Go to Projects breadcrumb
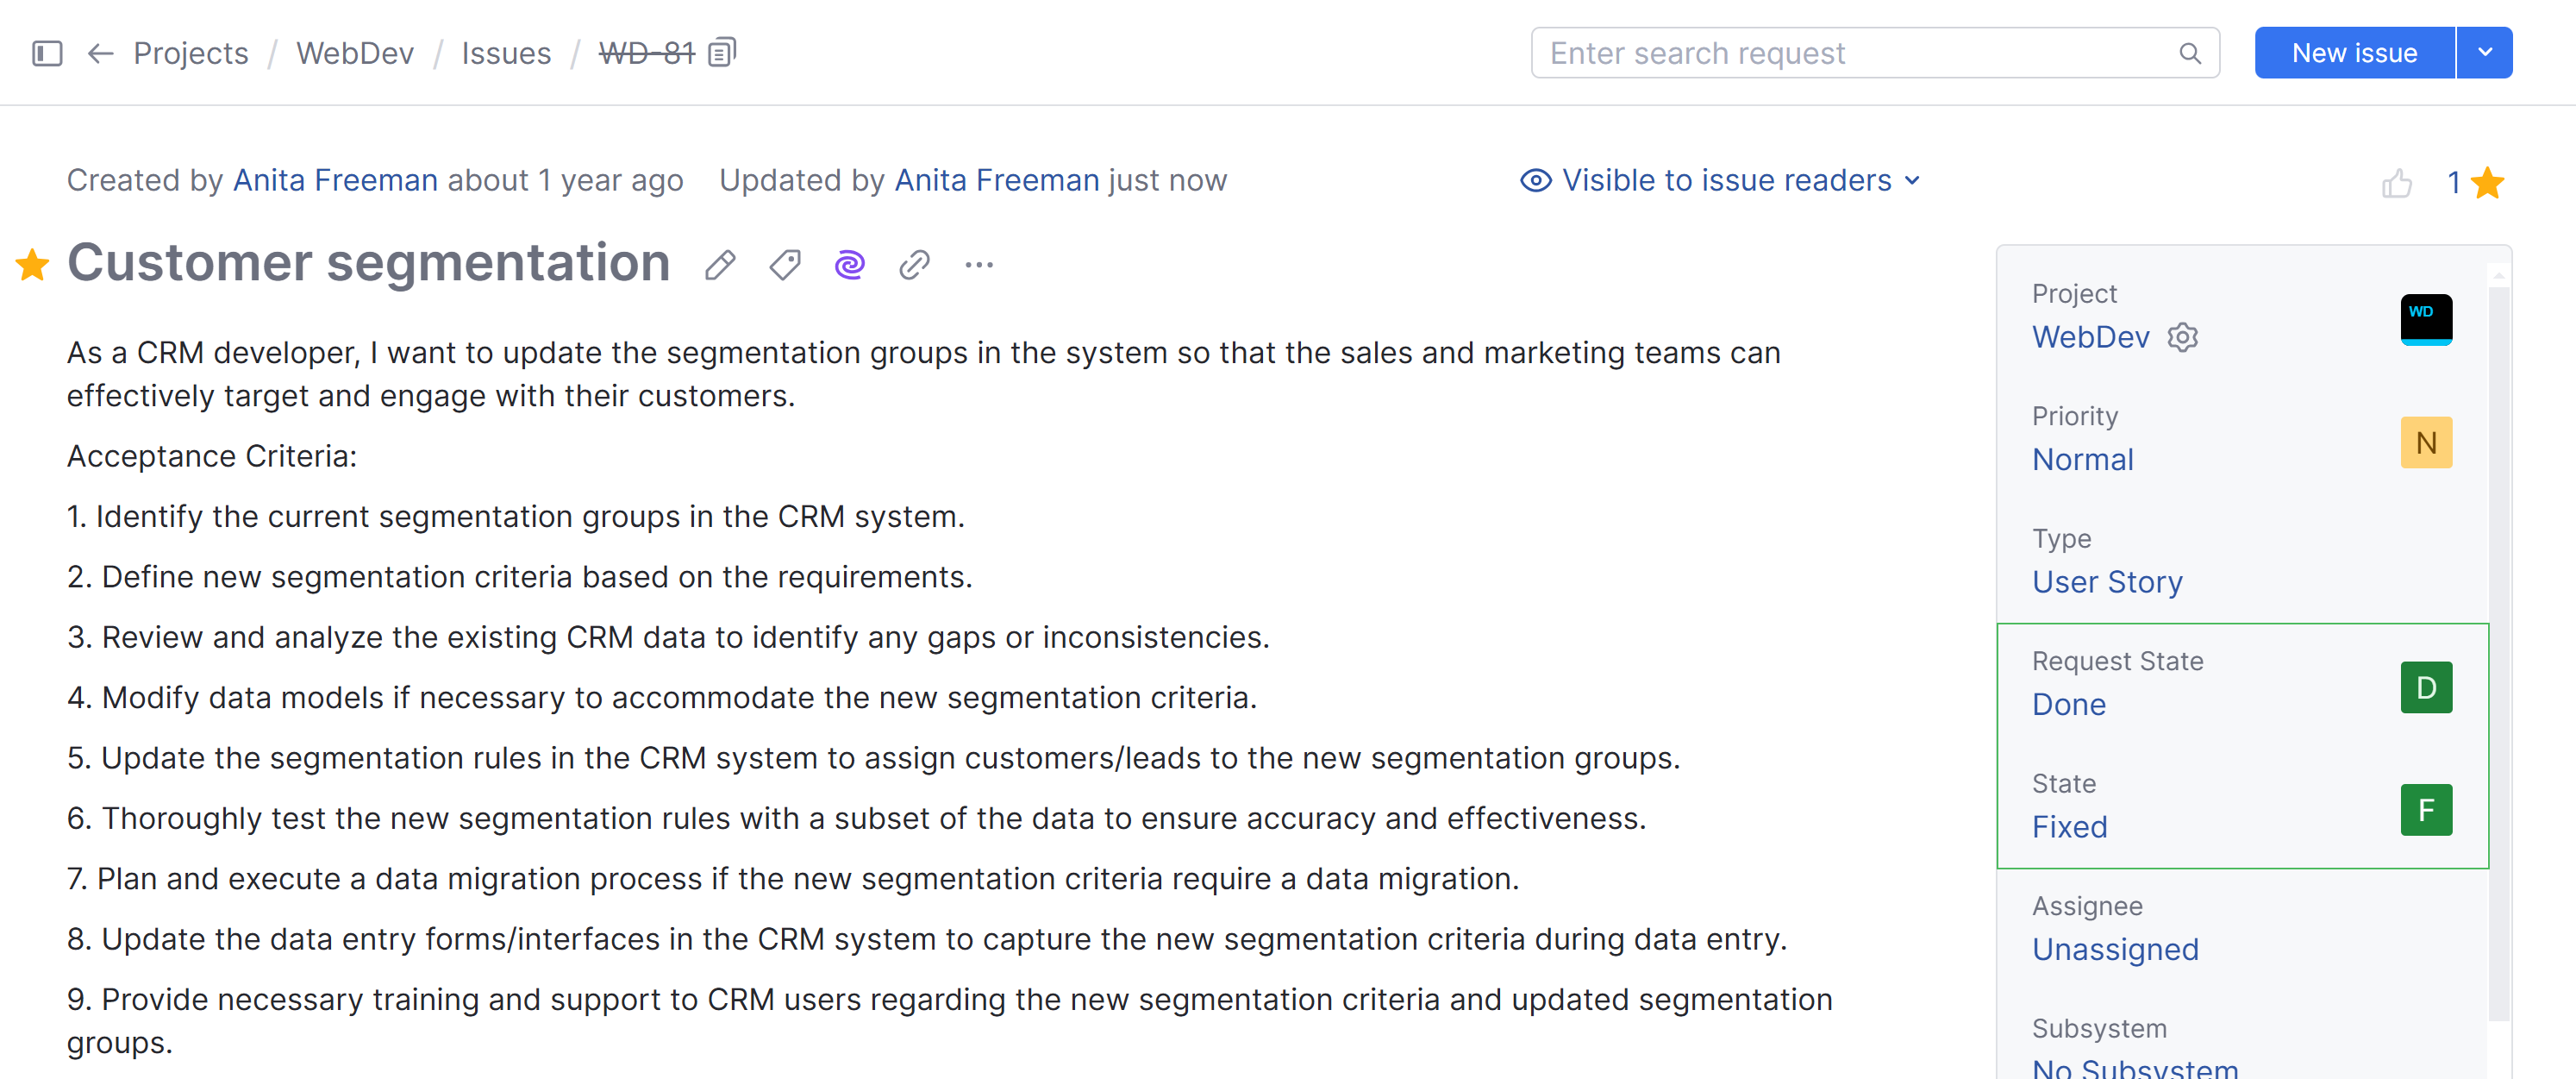Viewport: 2576px width, 1079px height. pos(191,53)
